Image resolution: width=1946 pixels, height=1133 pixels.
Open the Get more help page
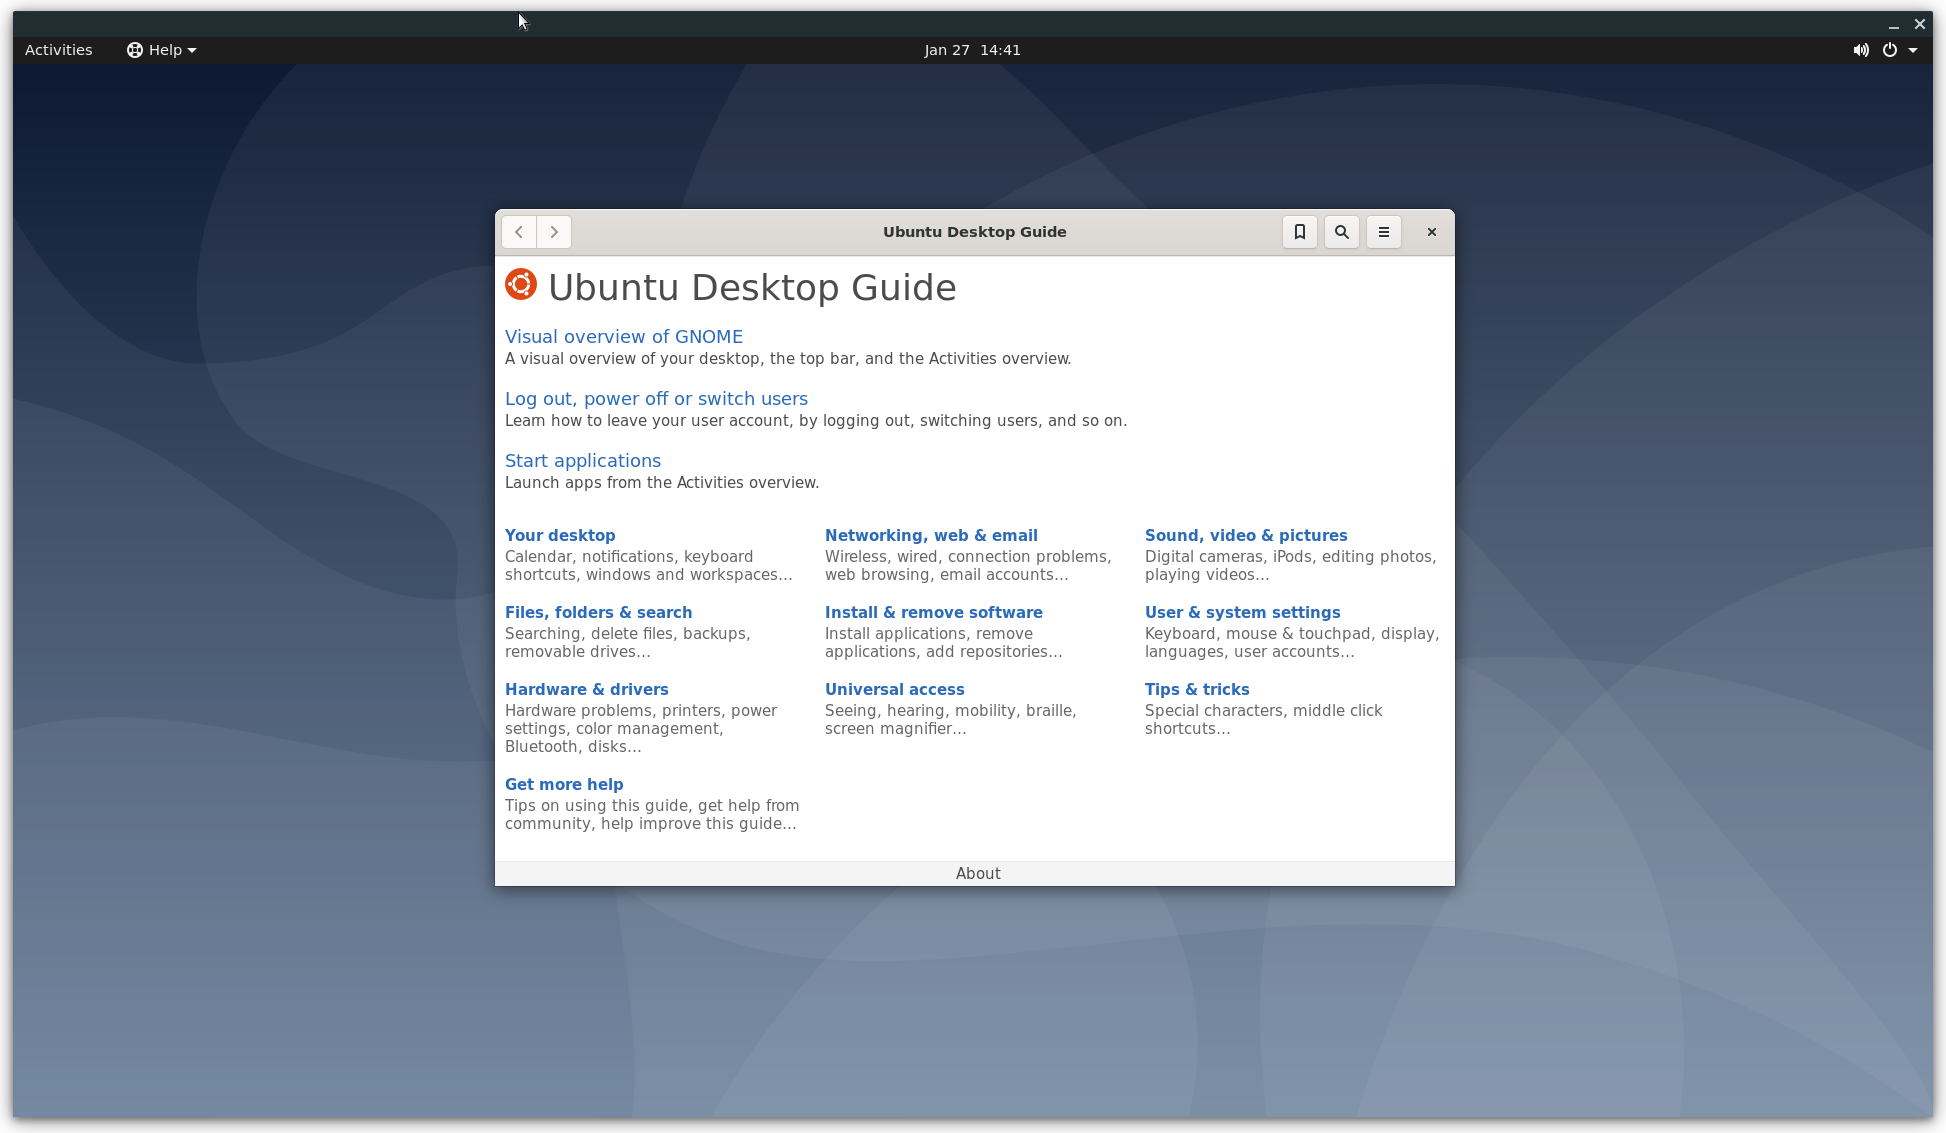[564, 784]
